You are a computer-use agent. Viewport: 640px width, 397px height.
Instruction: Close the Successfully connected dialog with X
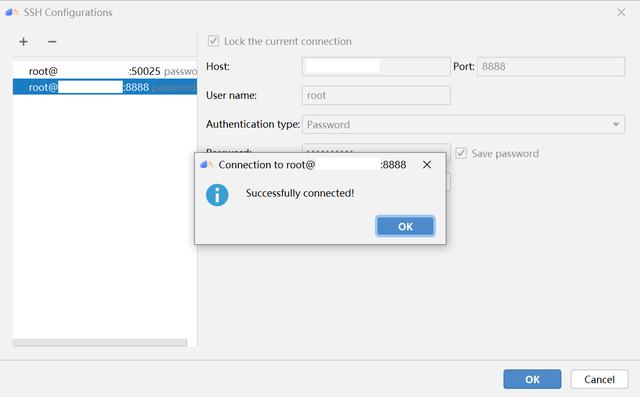427,164
